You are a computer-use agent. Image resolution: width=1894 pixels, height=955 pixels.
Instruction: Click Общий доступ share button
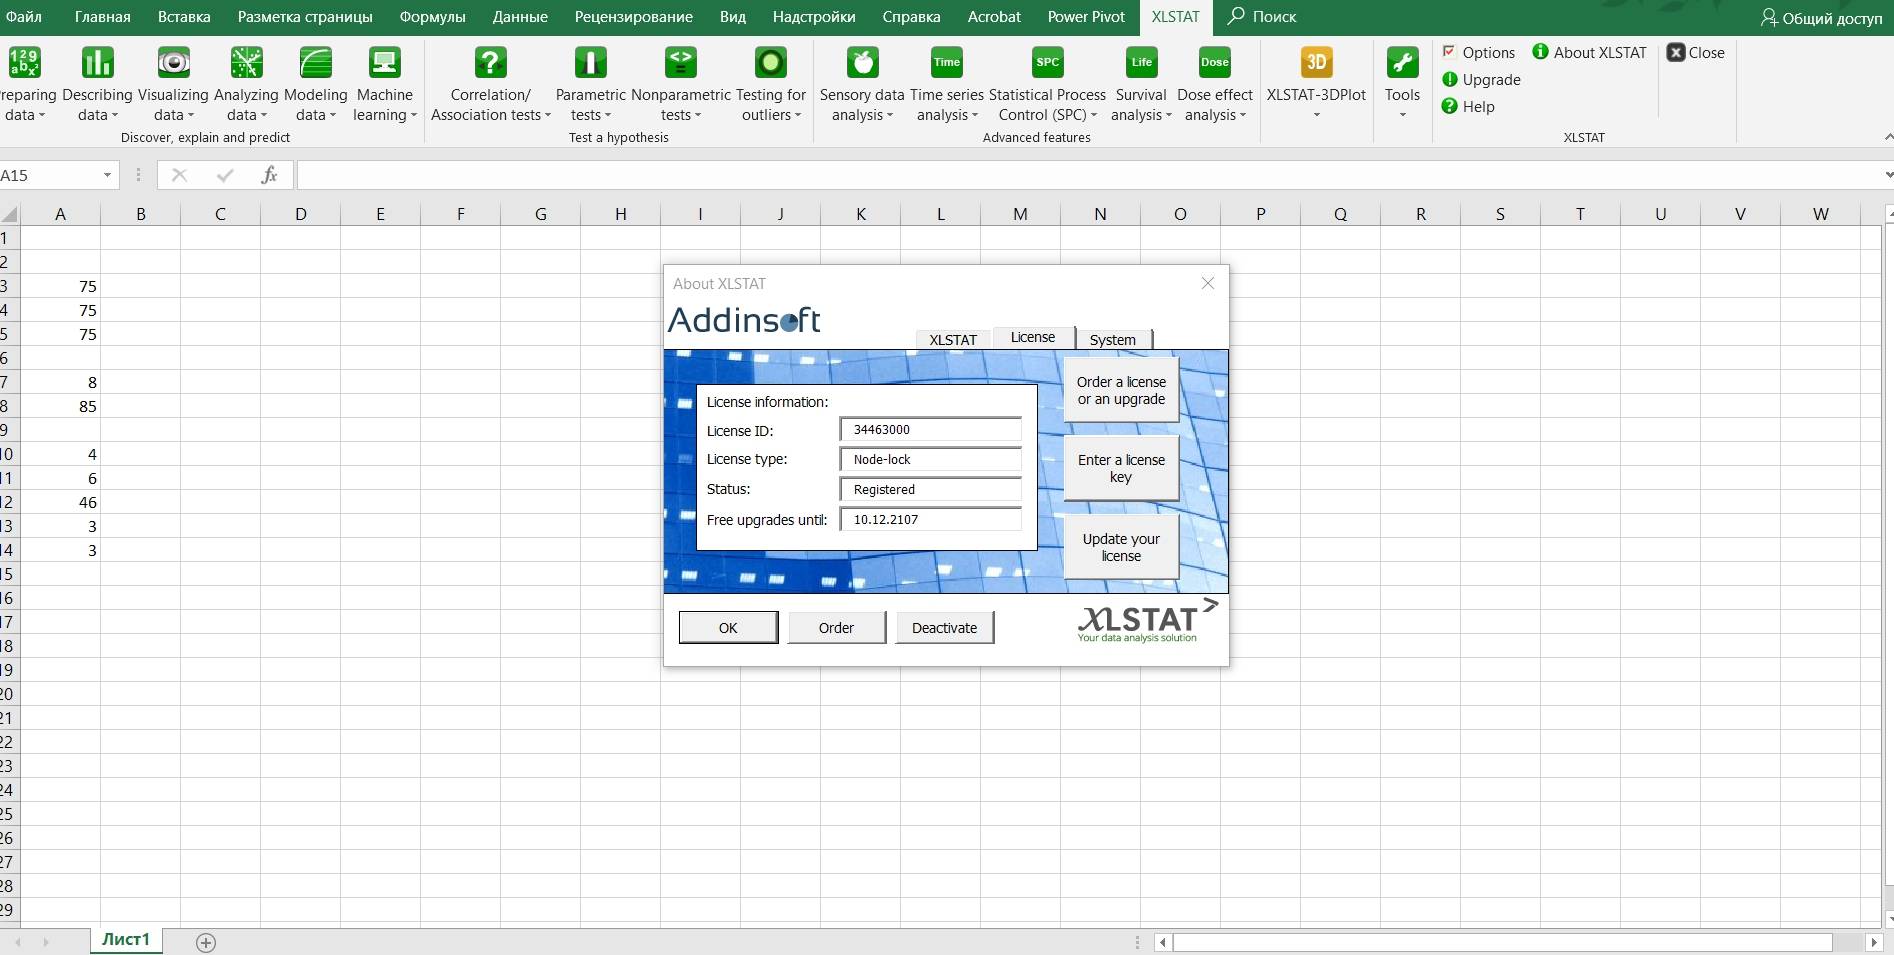click(1821, 18)
